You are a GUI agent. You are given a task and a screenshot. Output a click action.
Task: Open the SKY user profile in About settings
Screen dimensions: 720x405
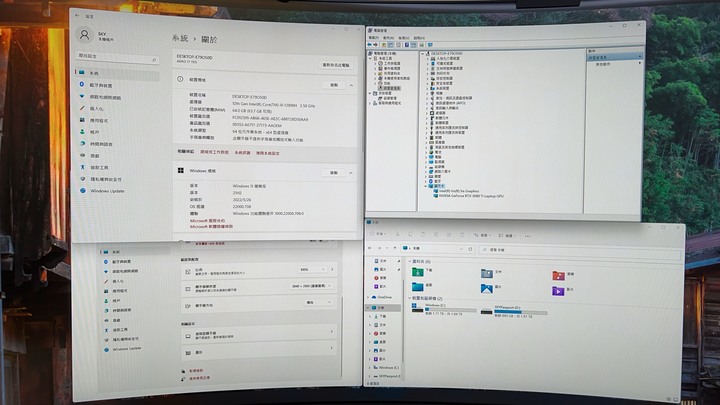pyautogui.click(x=96, y=35)
